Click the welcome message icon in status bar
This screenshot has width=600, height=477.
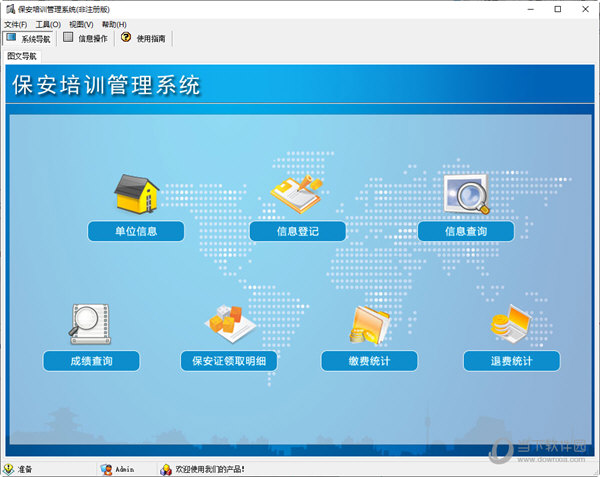pyautogui.click(x=166, y=469)
